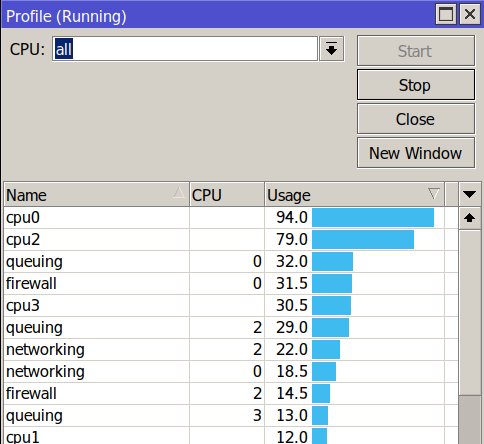This screenshot has height=444, width=484.
Task: Select the firewall row with 14.5 usage
Action: click(x=231, y=394)
